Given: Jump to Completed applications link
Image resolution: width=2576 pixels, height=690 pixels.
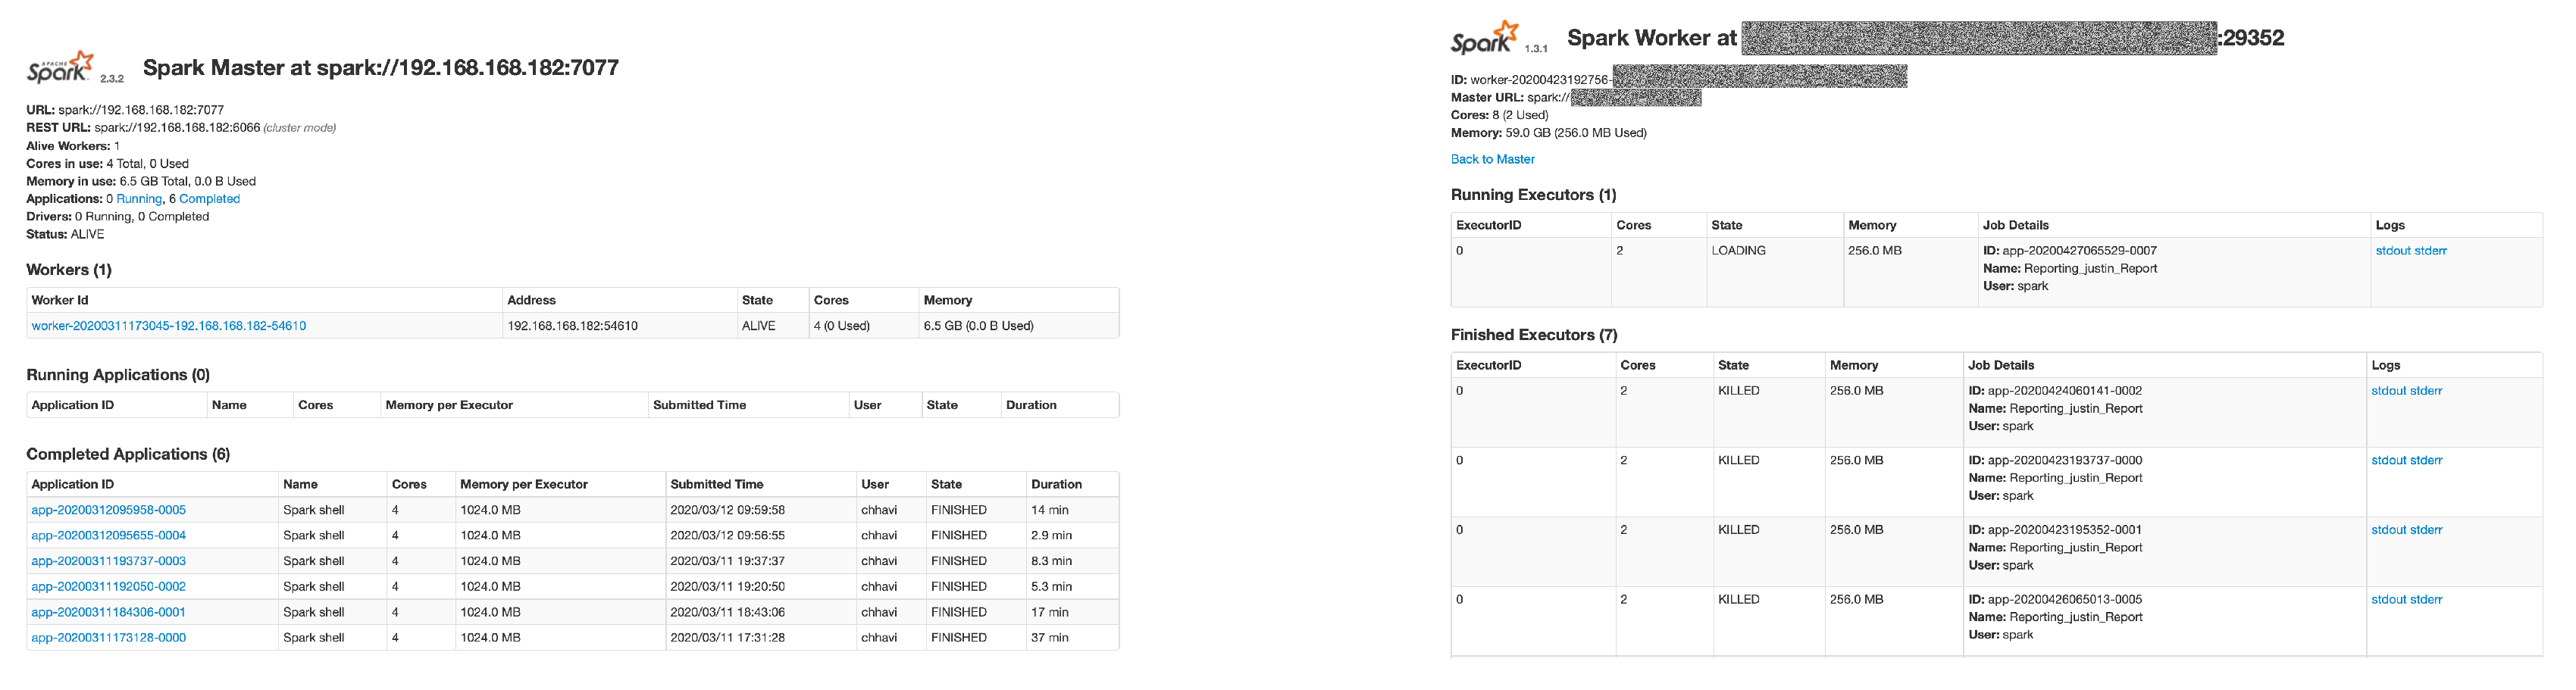Looking at the screenshot, I should click(209, 199).
